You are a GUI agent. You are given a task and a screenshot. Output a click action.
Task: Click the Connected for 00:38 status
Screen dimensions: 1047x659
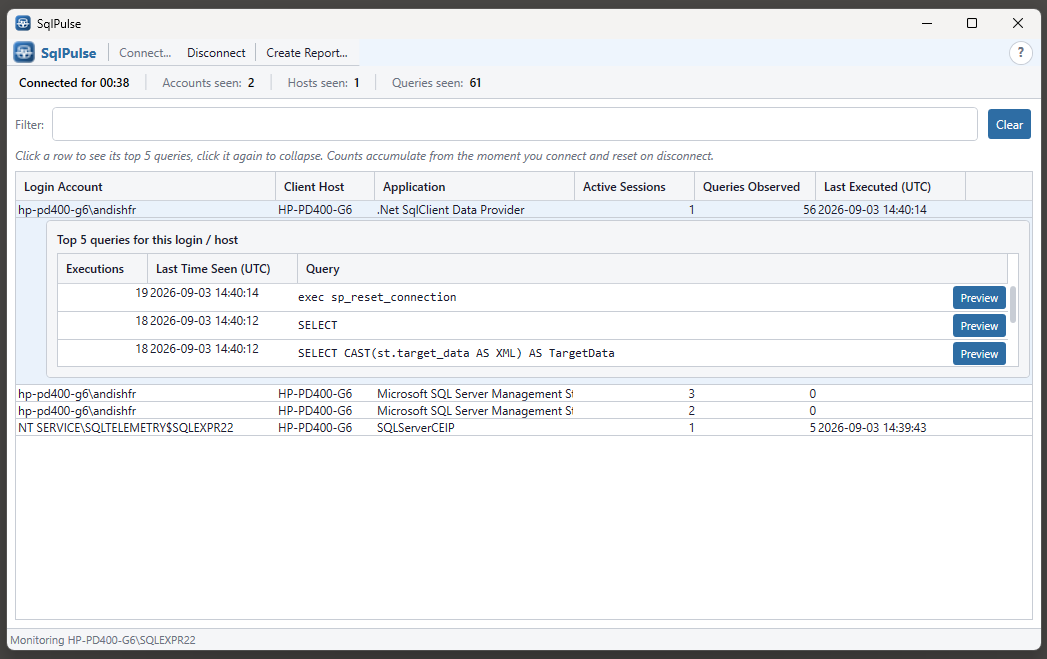point(74,83)
